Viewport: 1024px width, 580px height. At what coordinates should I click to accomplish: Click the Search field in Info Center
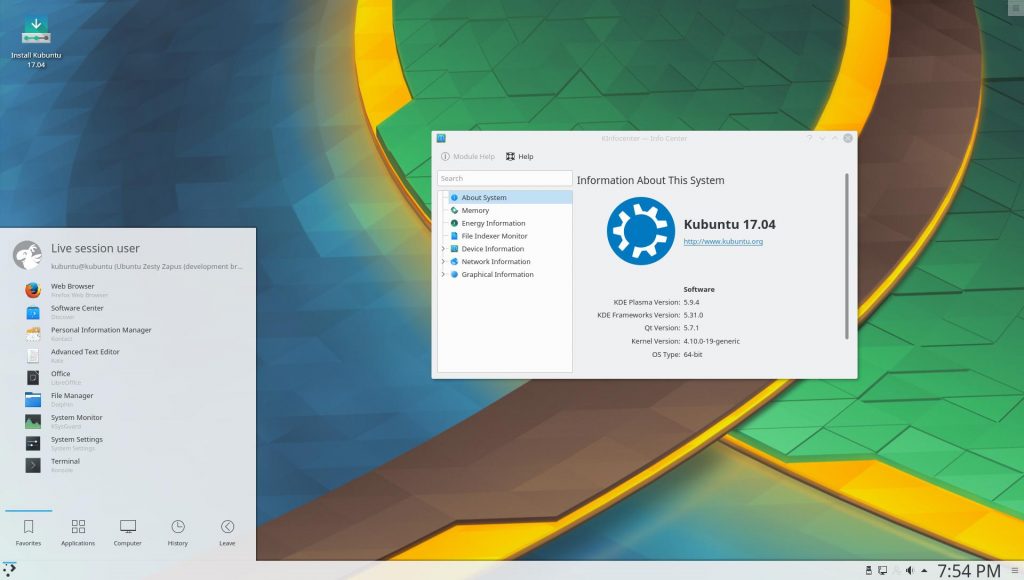tap(505, 178)
